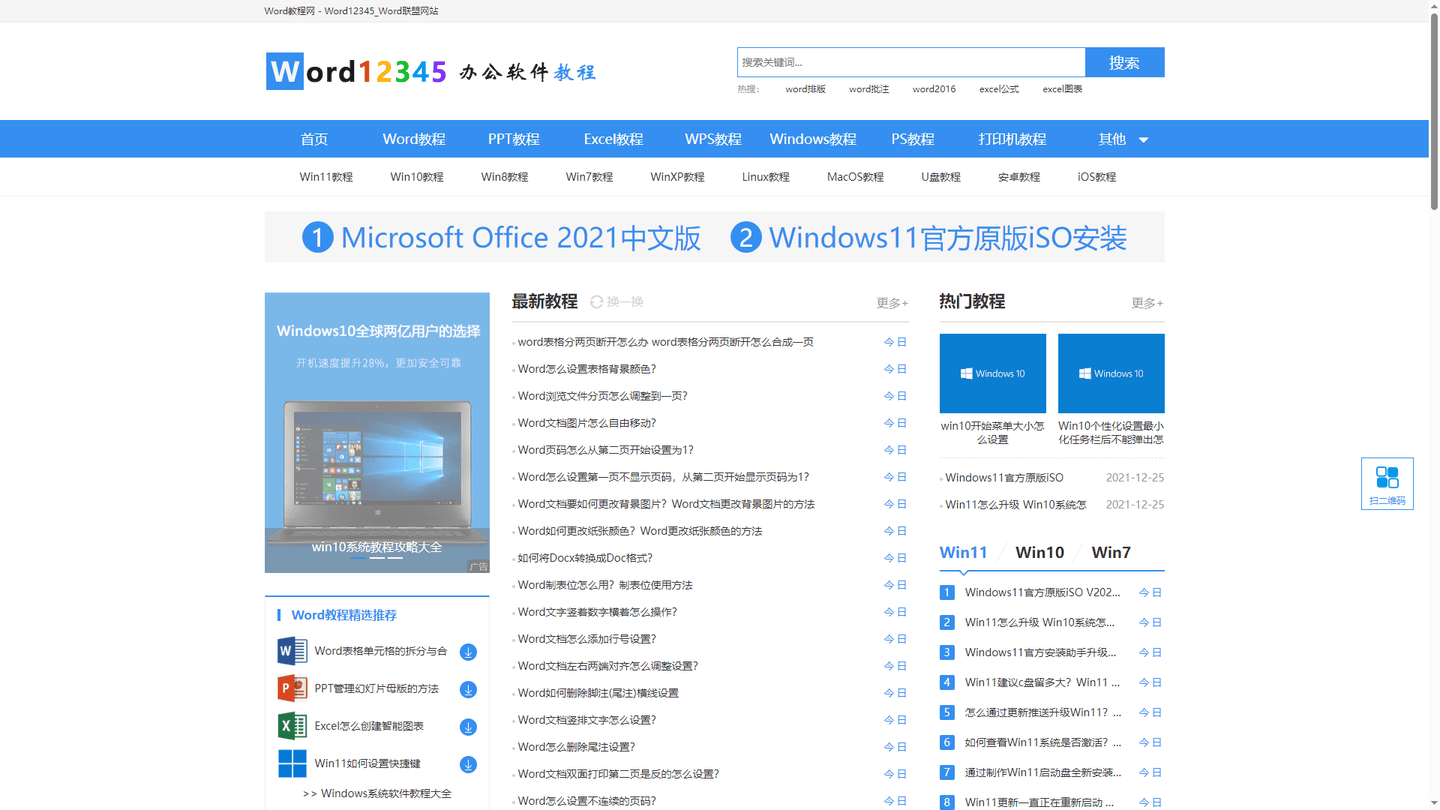This screenshot has height=810, width=1440.
Task: Click rank 5 badge in Win11 list
Action: coord(947,712)
